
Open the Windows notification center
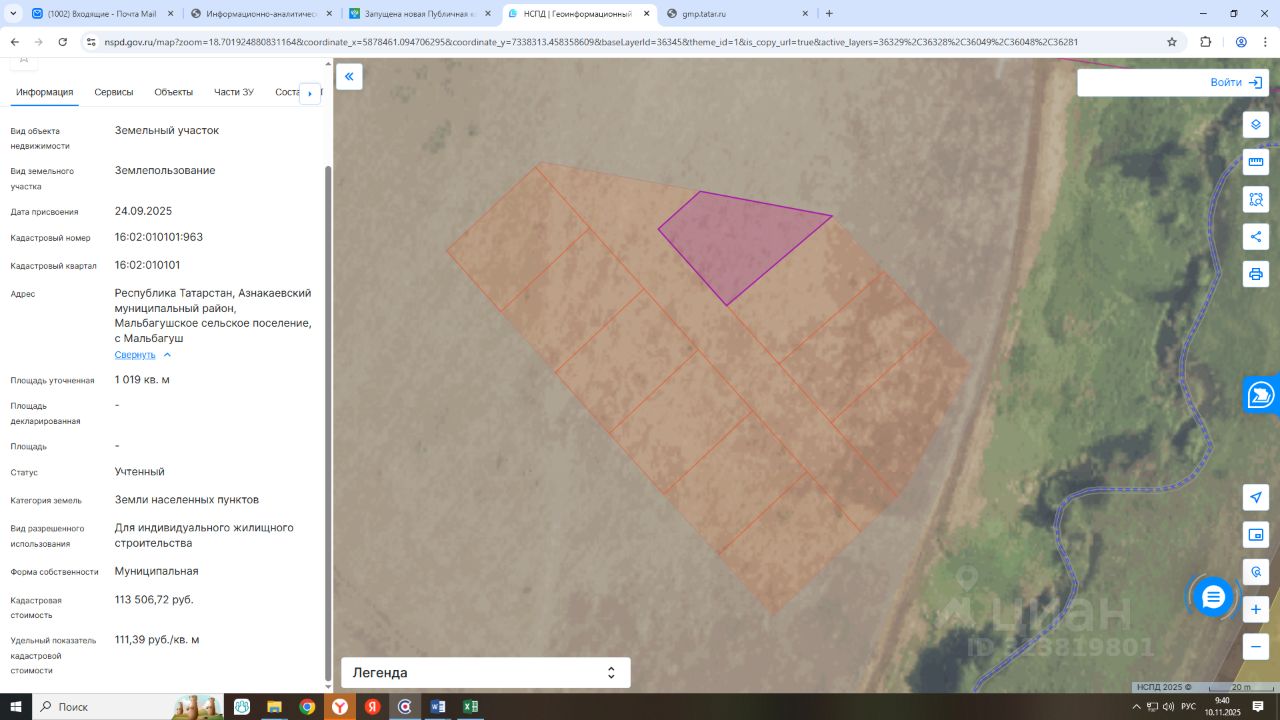click(x=1258, y=707)
